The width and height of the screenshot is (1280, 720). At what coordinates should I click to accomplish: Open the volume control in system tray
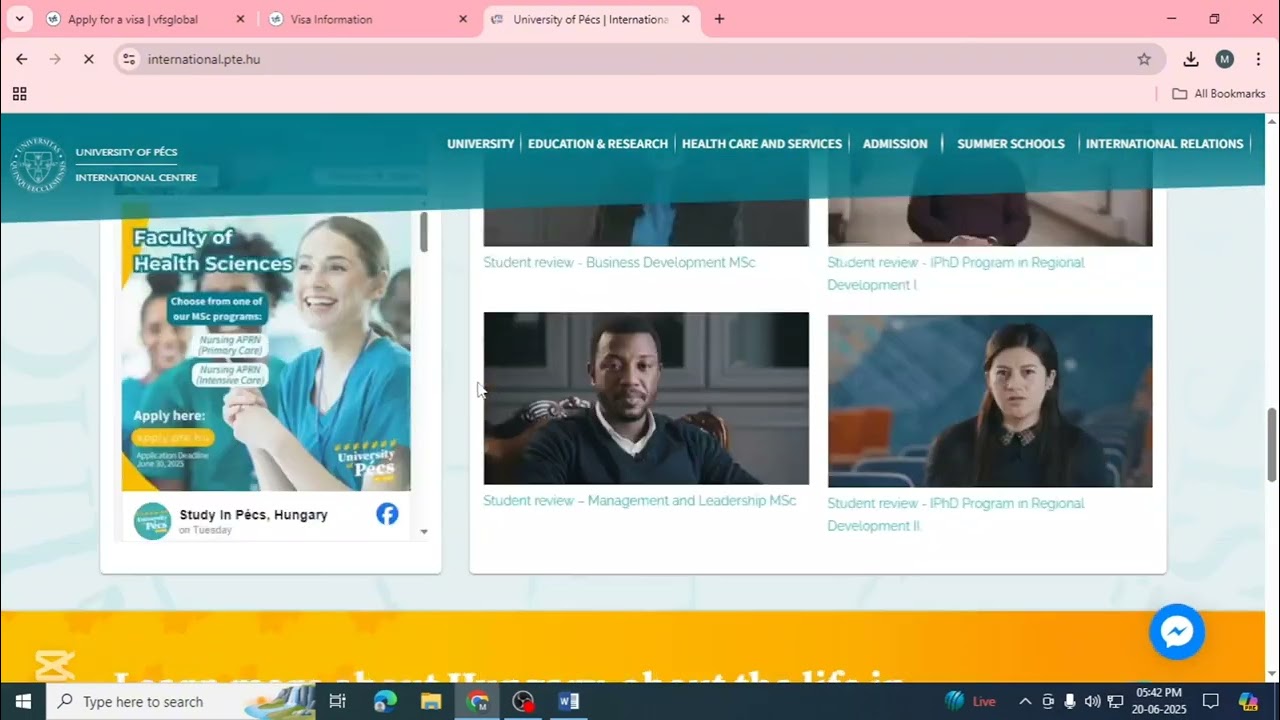pyautogui.click(x=1092, y=701)
